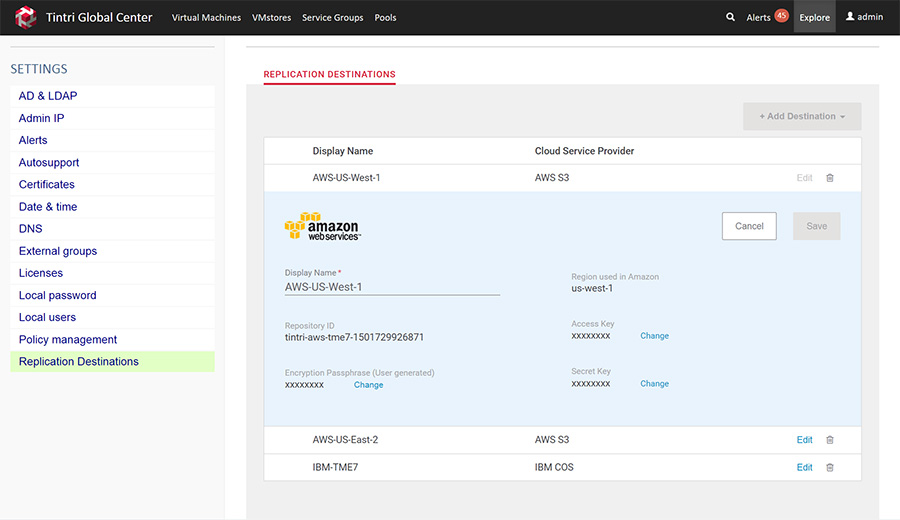The image size is (900, 520).
Task: Click the Cloud Service Provider column header
Action: (x=584, y=151)
